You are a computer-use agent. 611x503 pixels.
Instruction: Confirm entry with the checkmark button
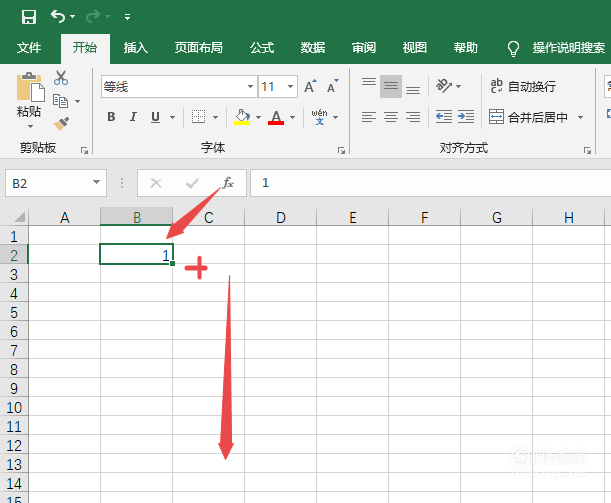192,183
